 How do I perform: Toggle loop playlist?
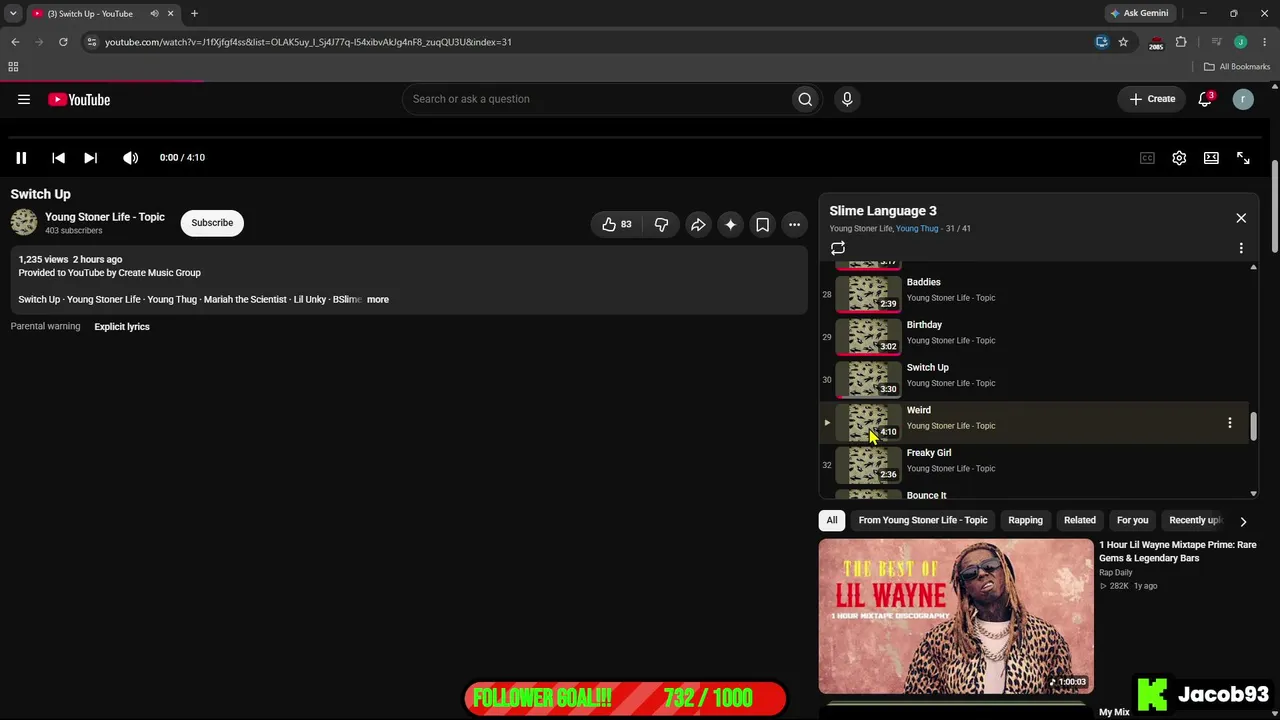pos(838,248)
